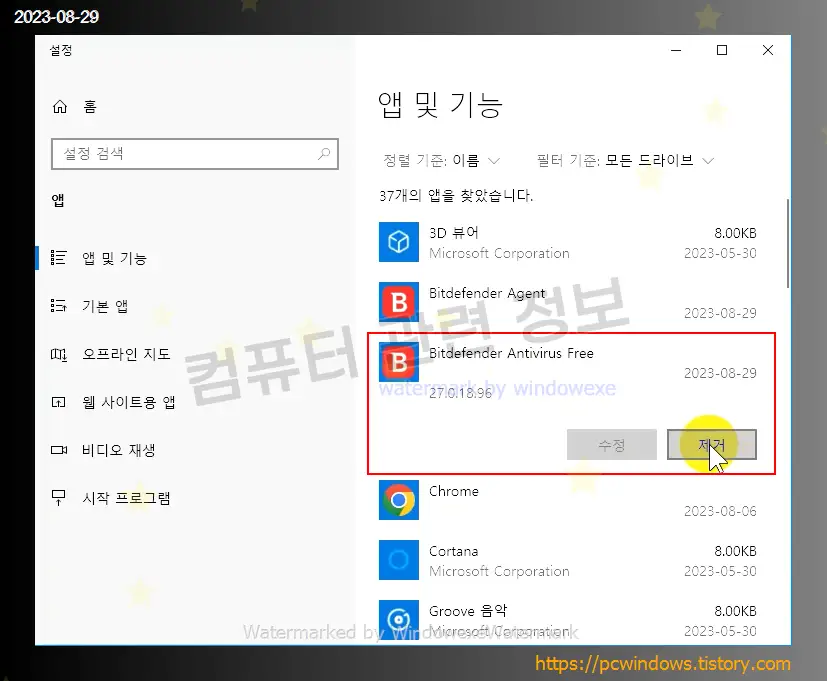Open the 오프라인 지도 section

126,354
